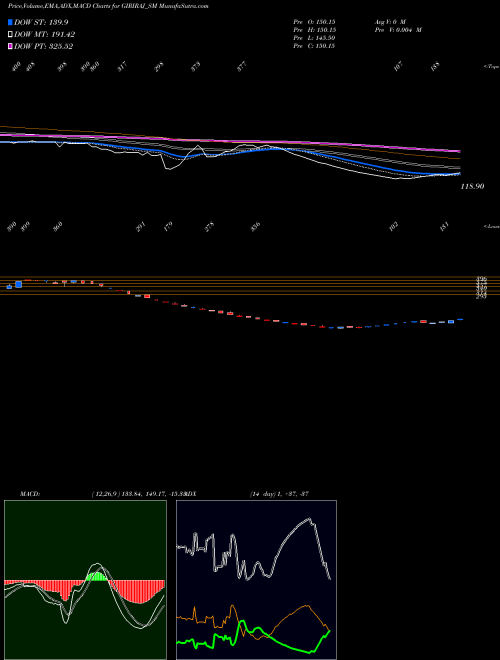Click the last blue candle on right end
The image size is (500, 660).
(x=460, y=319)
